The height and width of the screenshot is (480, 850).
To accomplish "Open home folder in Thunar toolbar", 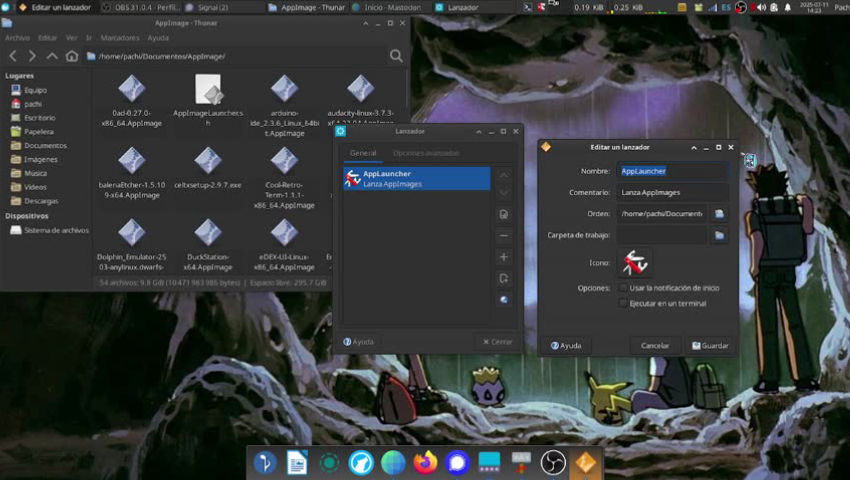I will pyautogui.click(x=72, y=56).
